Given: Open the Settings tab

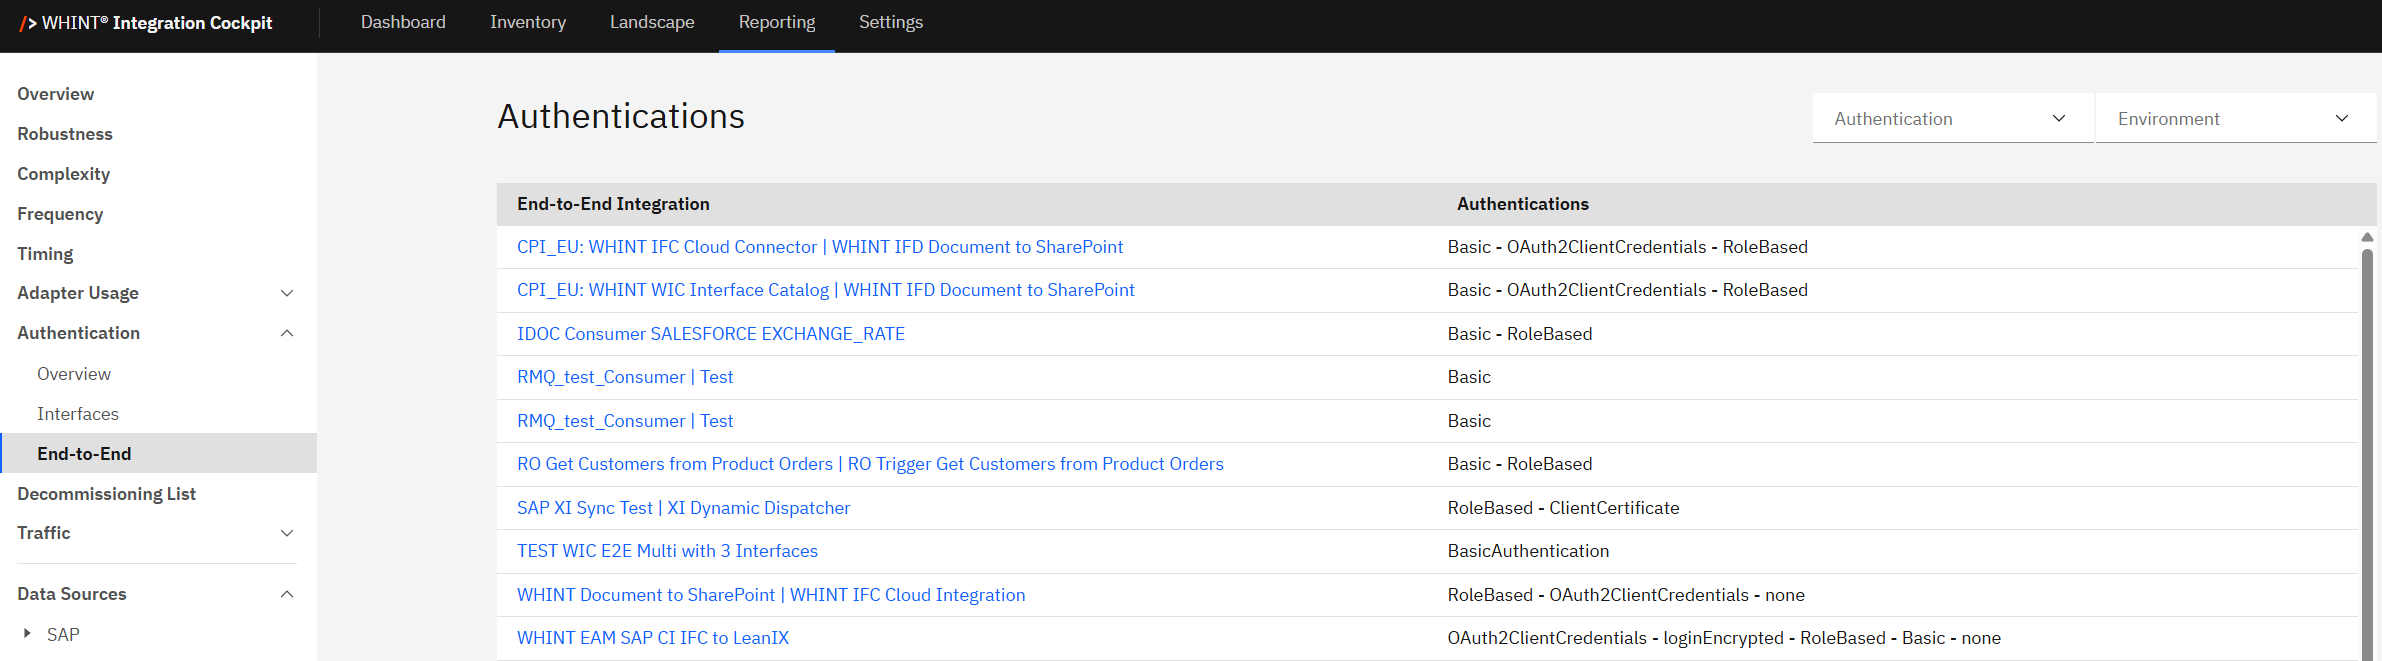Looking at the screenshot, I should (890, 22).
